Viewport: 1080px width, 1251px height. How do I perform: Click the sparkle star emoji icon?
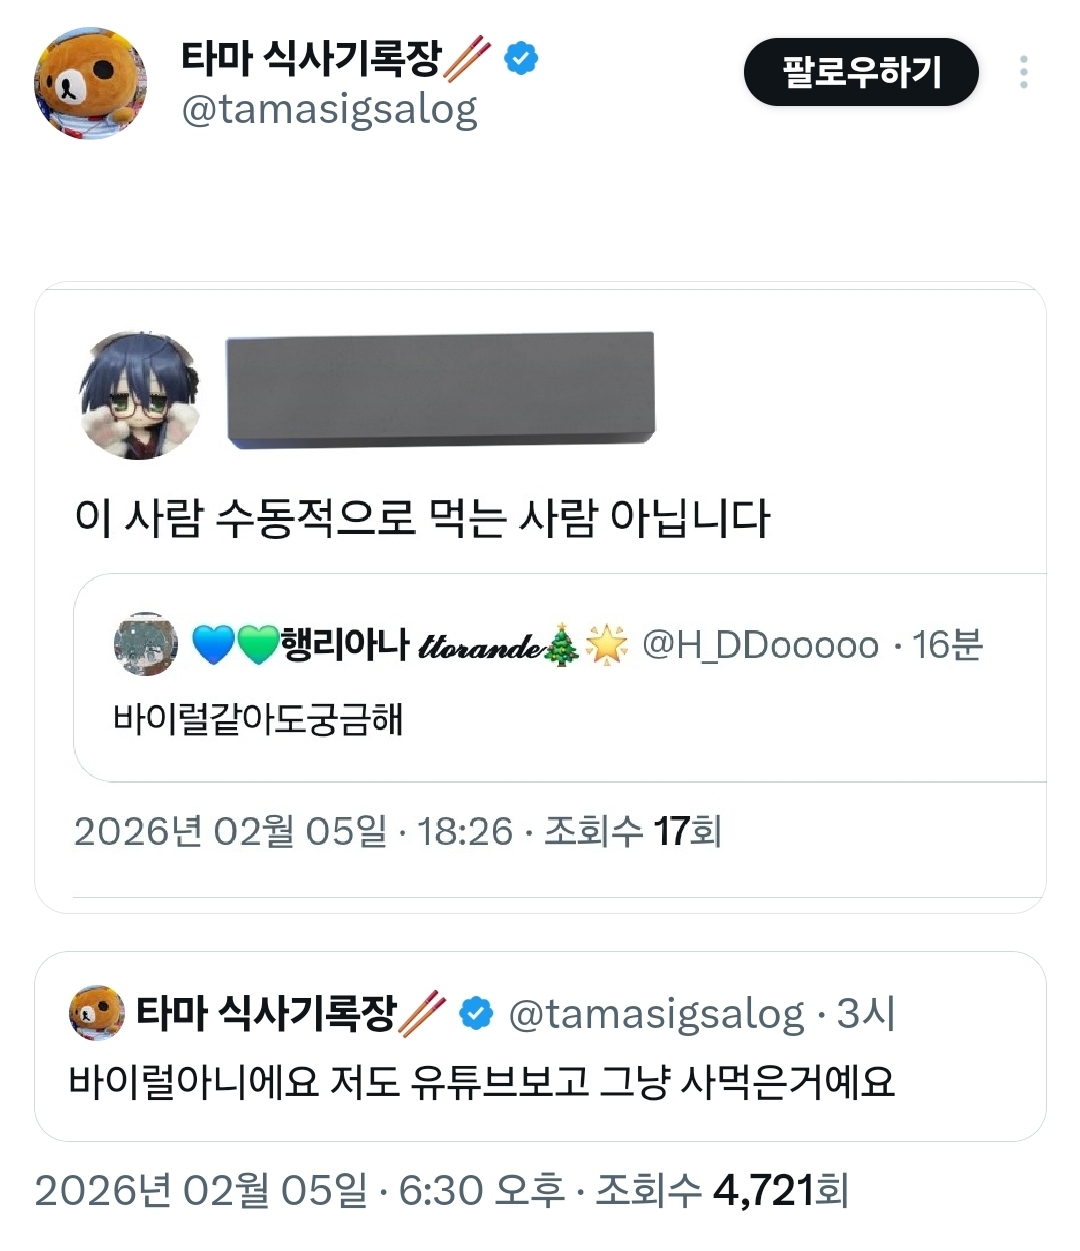(x=606, y=645)
